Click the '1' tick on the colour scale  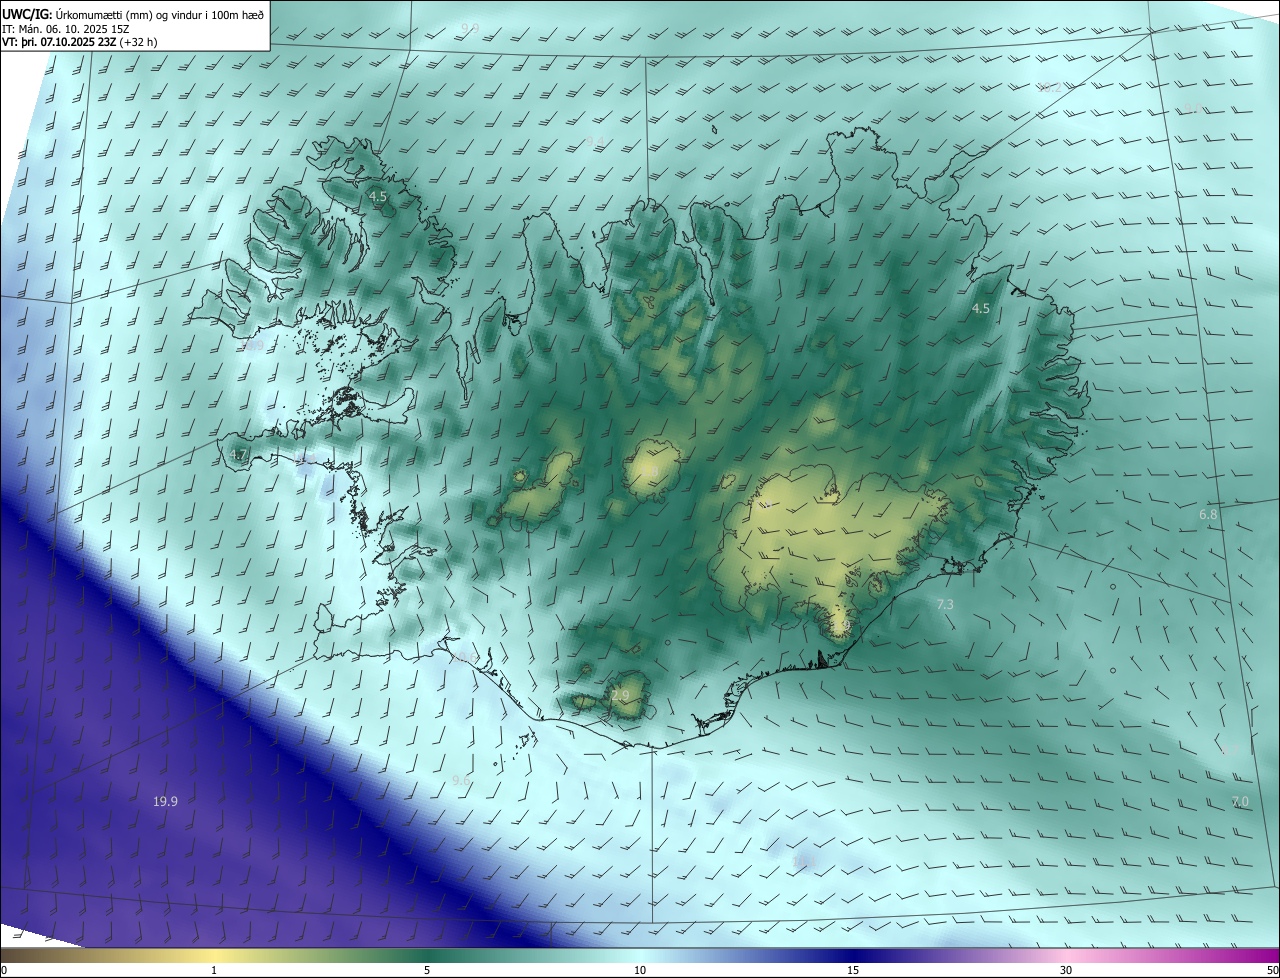(x=214, y=971)
